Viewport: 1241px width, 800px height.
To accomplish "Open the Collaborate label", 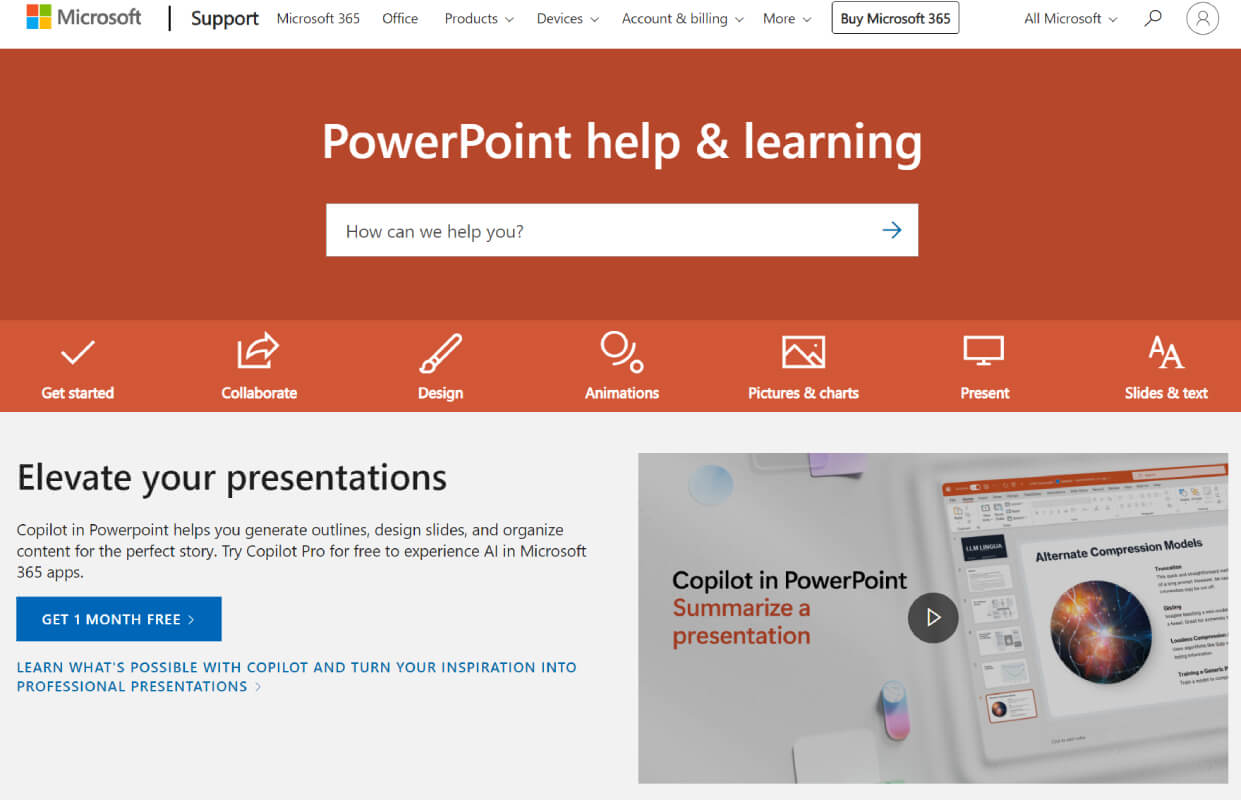I will tap(259, 393).
